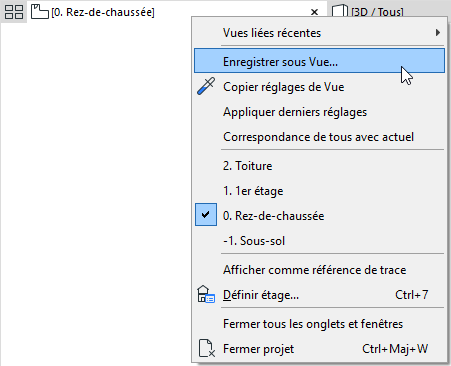Close the Rez-de-chaussée tab with the X
Image resolution: width=451 pixels, height=366 pixels.
(314, 12)
